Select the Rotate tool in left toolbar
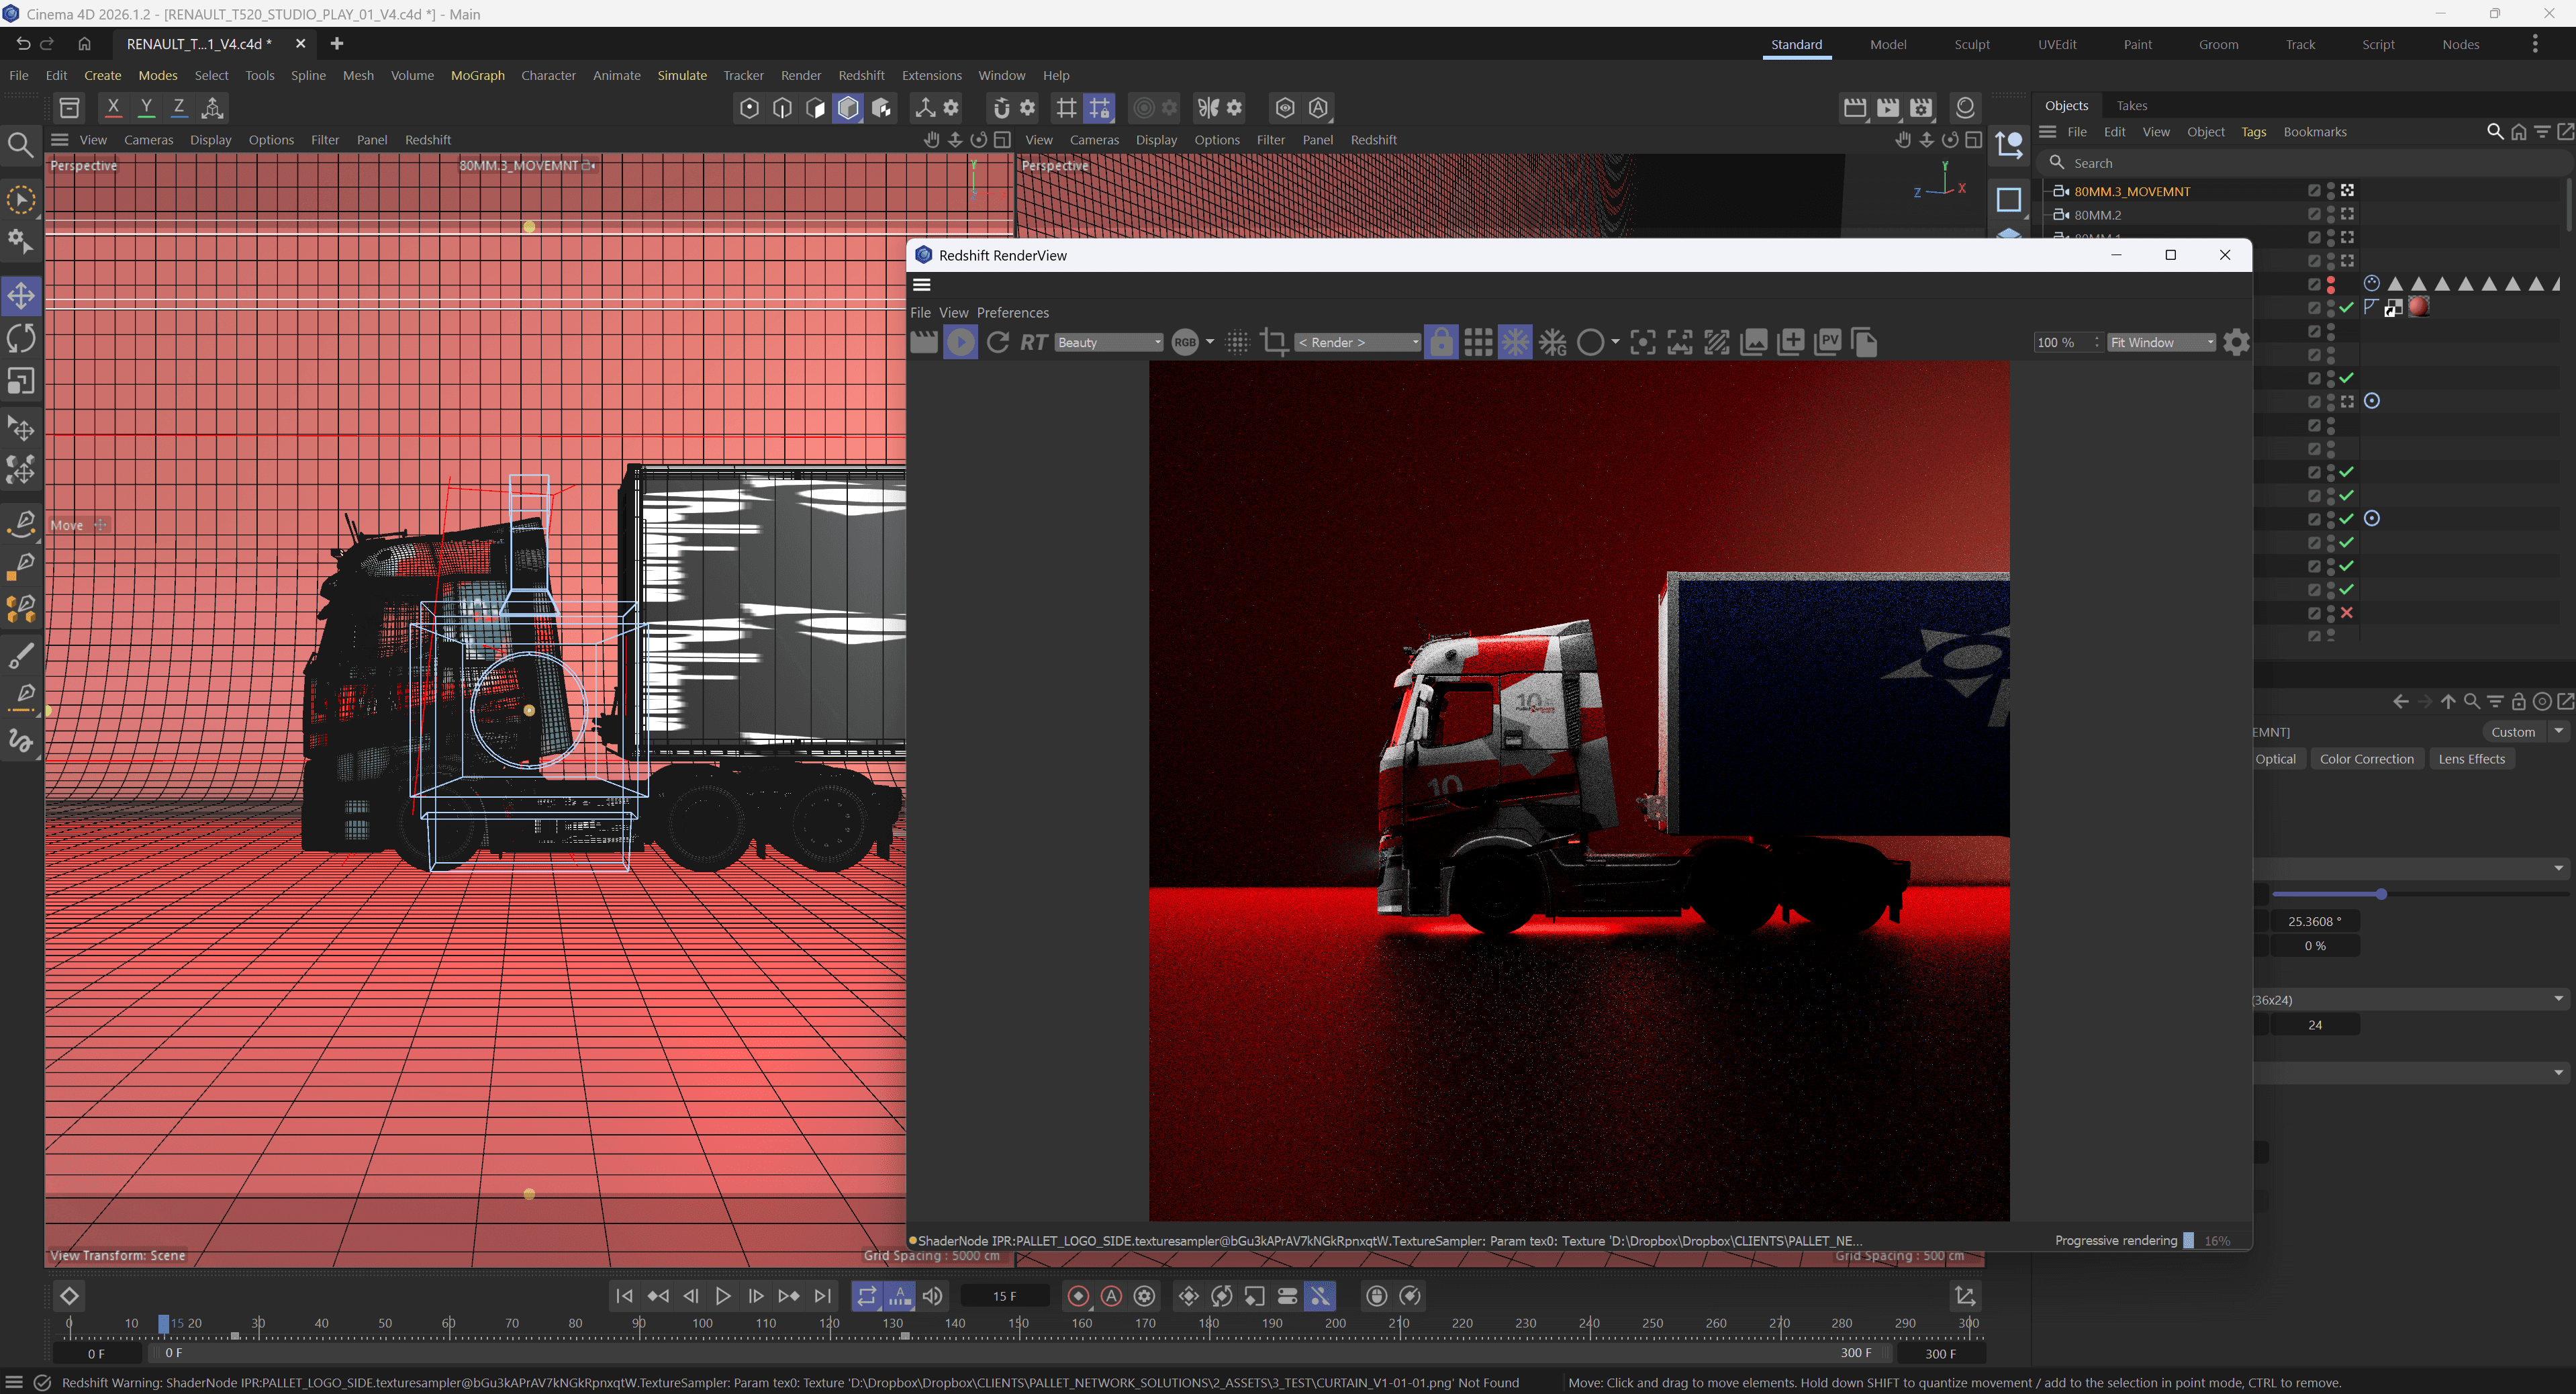Screen dimensions: 2576x1394 (x=21, y=338)
